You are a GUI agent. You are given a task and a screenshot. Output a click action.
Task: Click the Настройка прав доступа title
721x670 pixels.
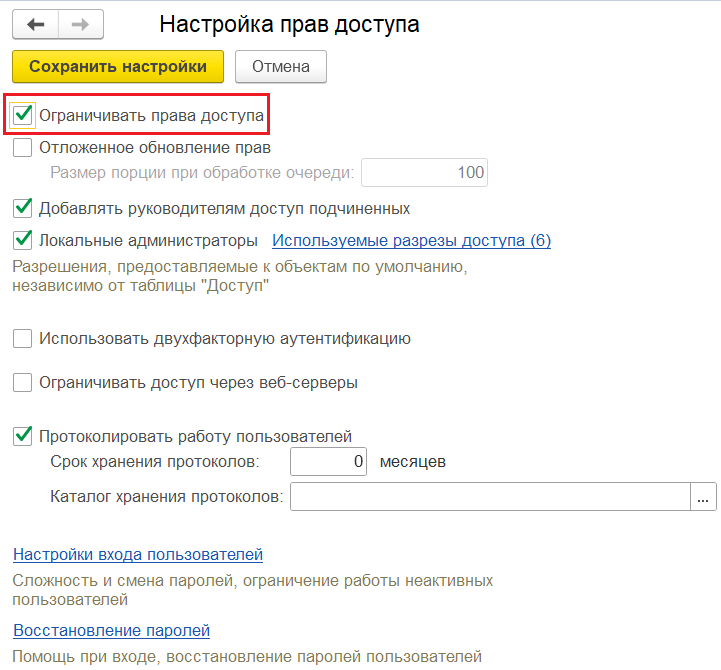289,25
